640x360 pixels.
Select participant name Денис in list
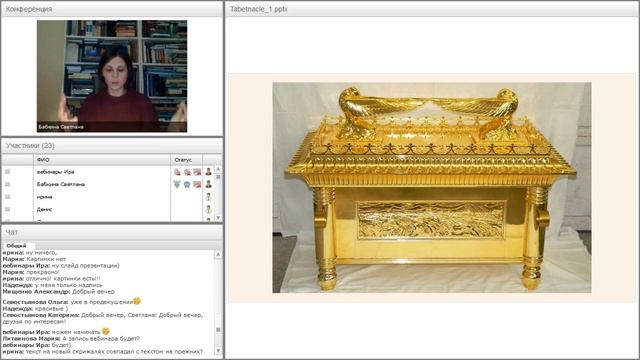(44, 209)
